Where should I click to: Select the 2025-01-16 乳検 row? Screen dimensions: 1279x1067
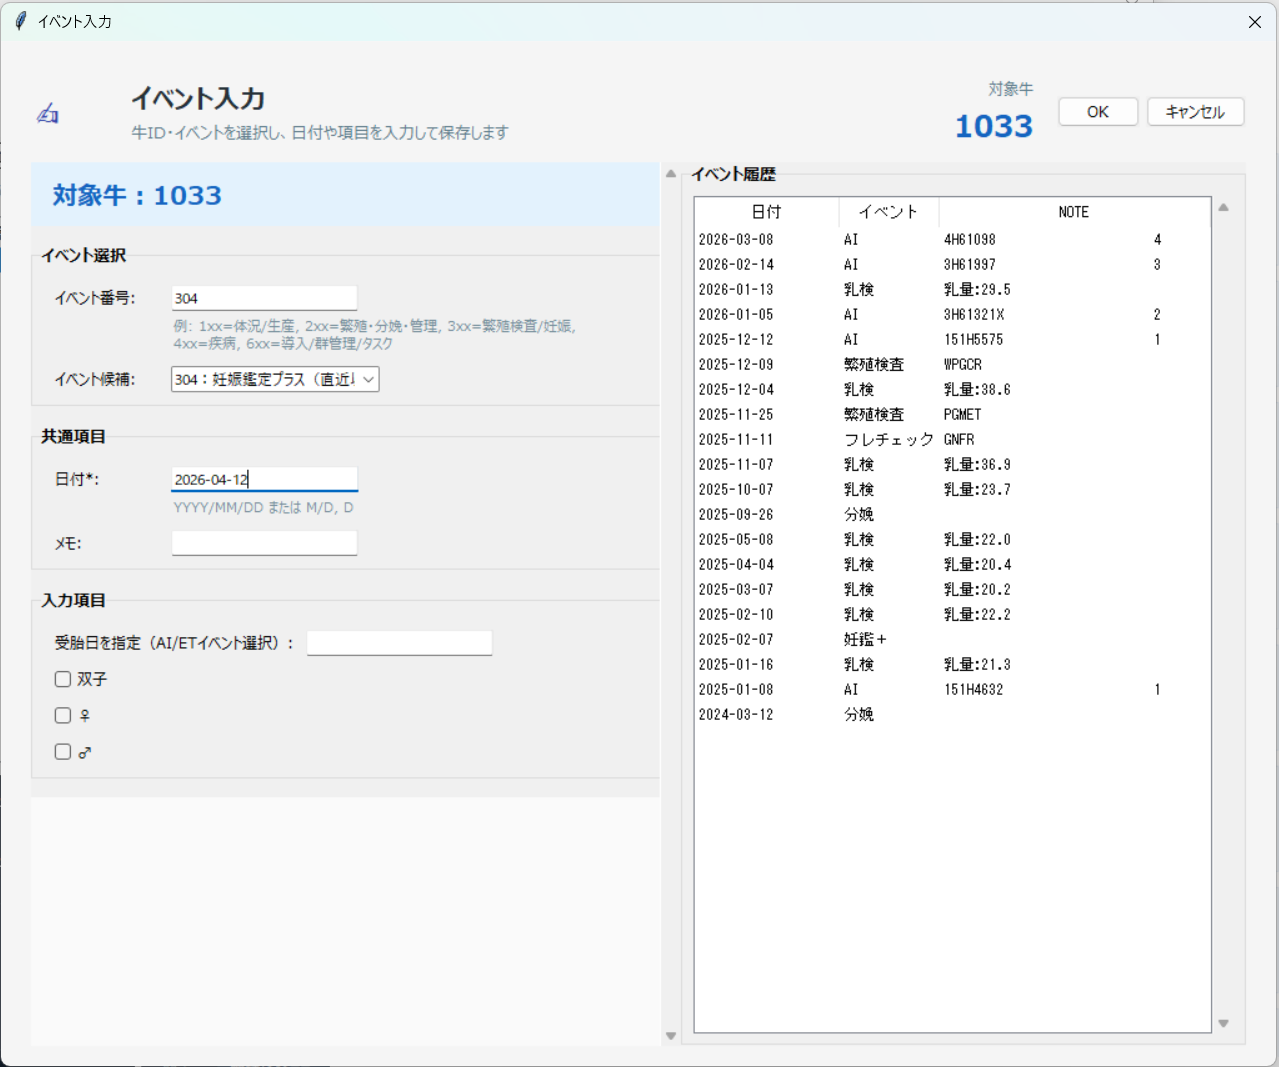click(952, 665)
